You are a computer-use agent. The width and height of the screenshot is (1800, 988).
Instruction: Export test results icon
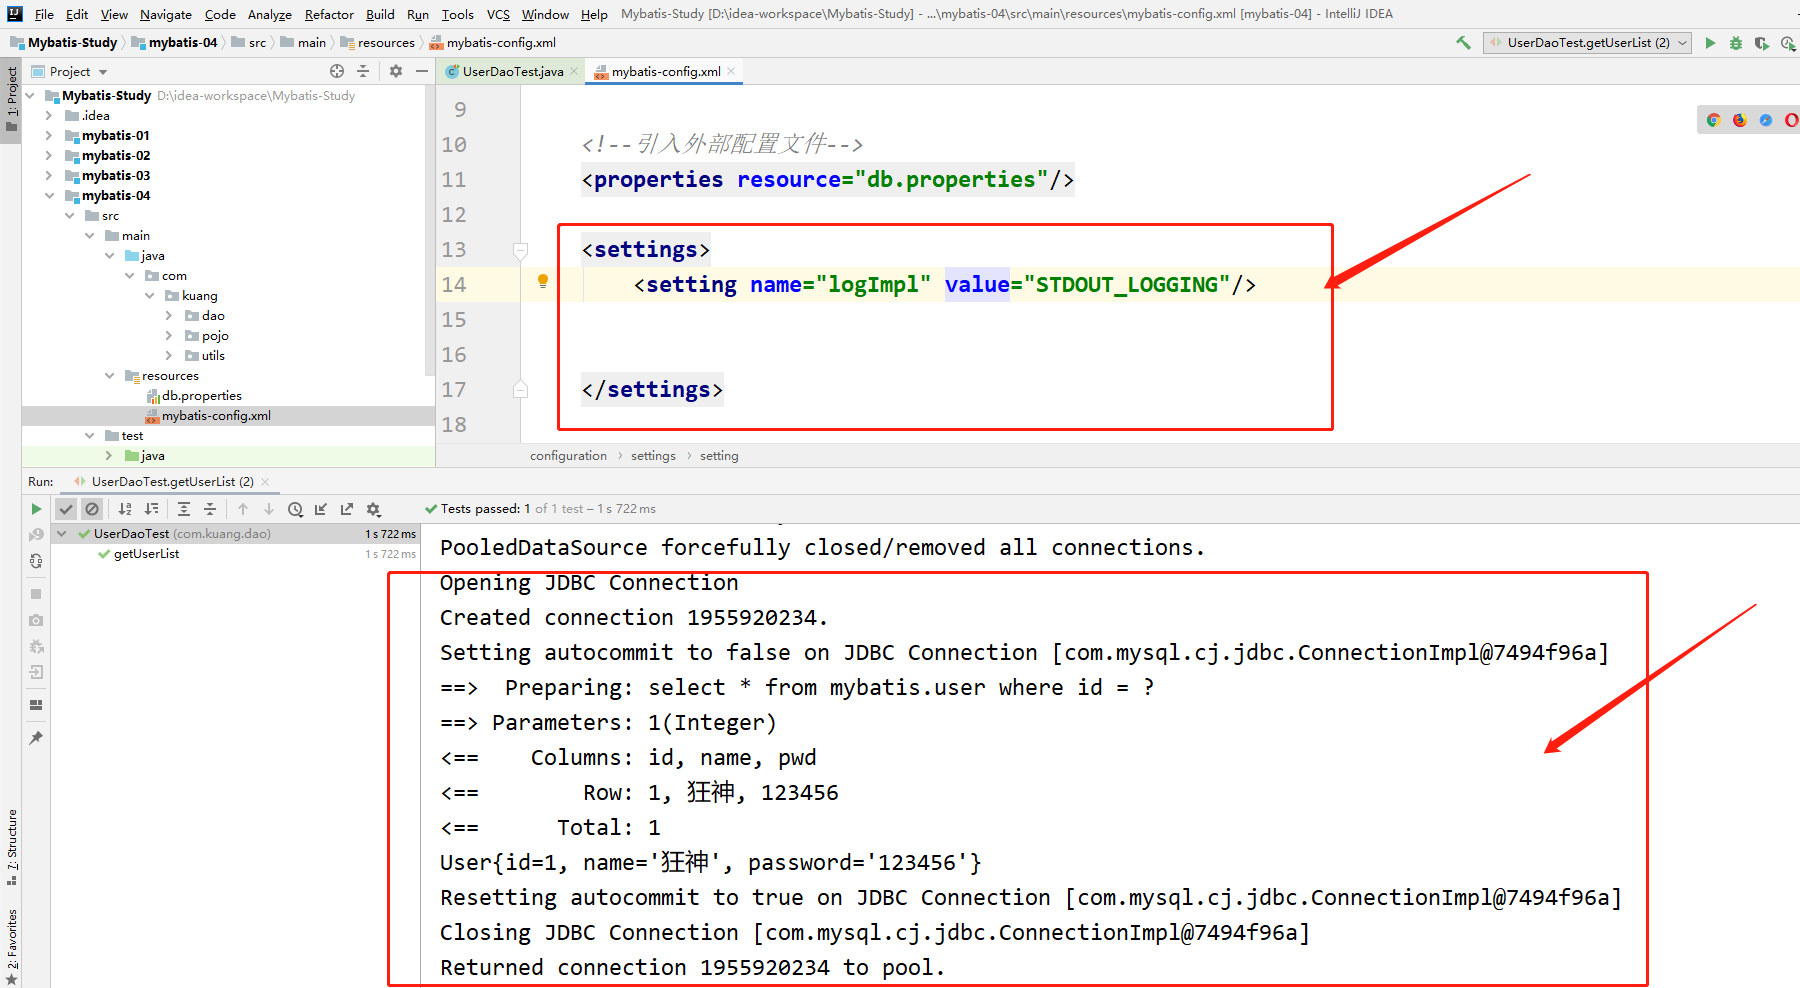coord(347,509)
